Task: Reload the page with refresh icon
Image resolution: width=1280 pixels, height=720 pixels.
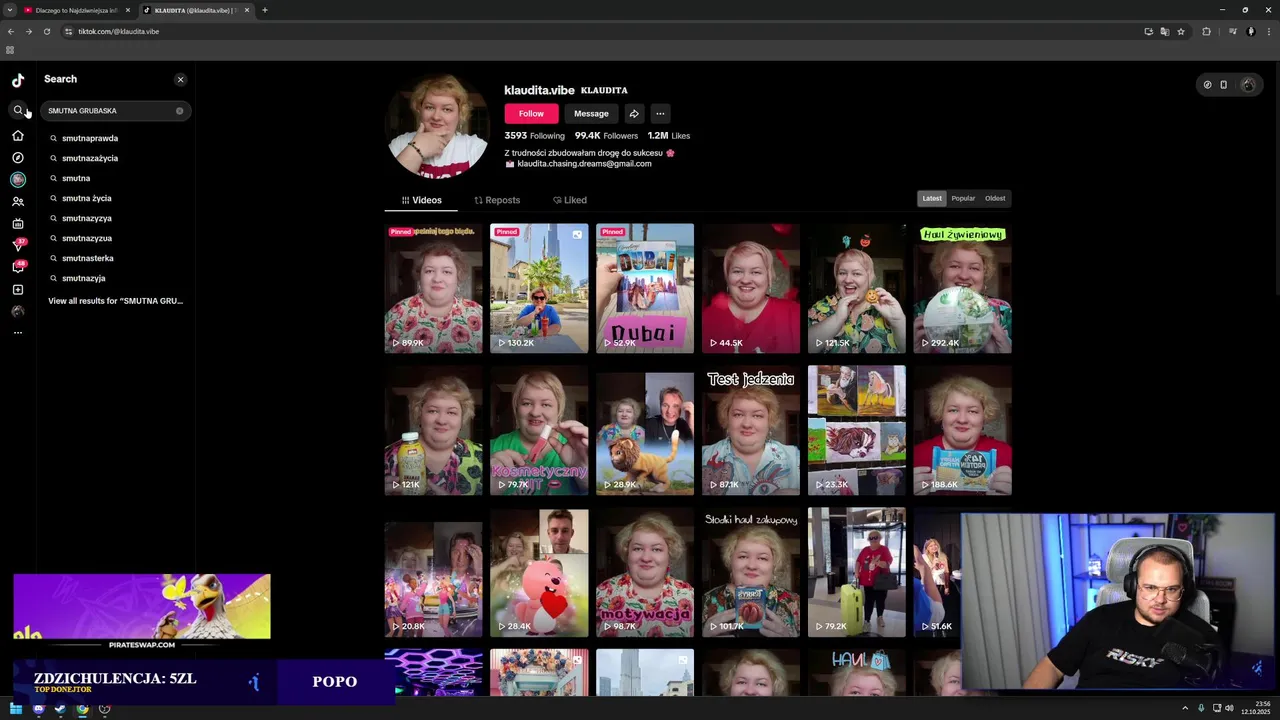Action: 46,31
